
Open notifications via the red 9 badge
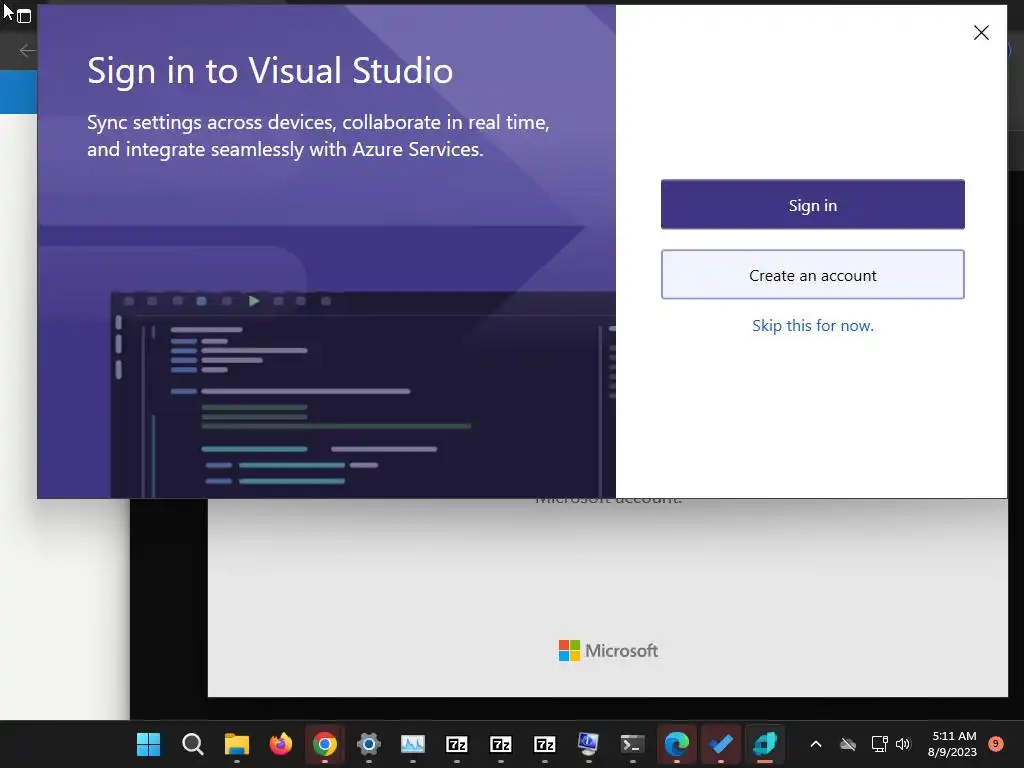996,744
